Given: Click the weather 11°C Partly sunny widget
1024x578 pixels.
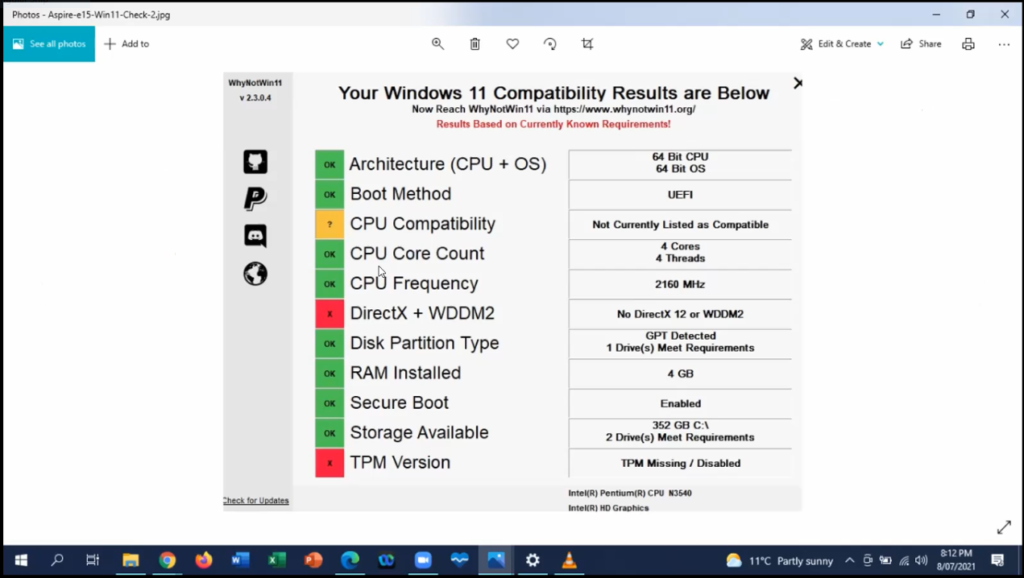Looking at the screenshot, I should click(780, 560).
